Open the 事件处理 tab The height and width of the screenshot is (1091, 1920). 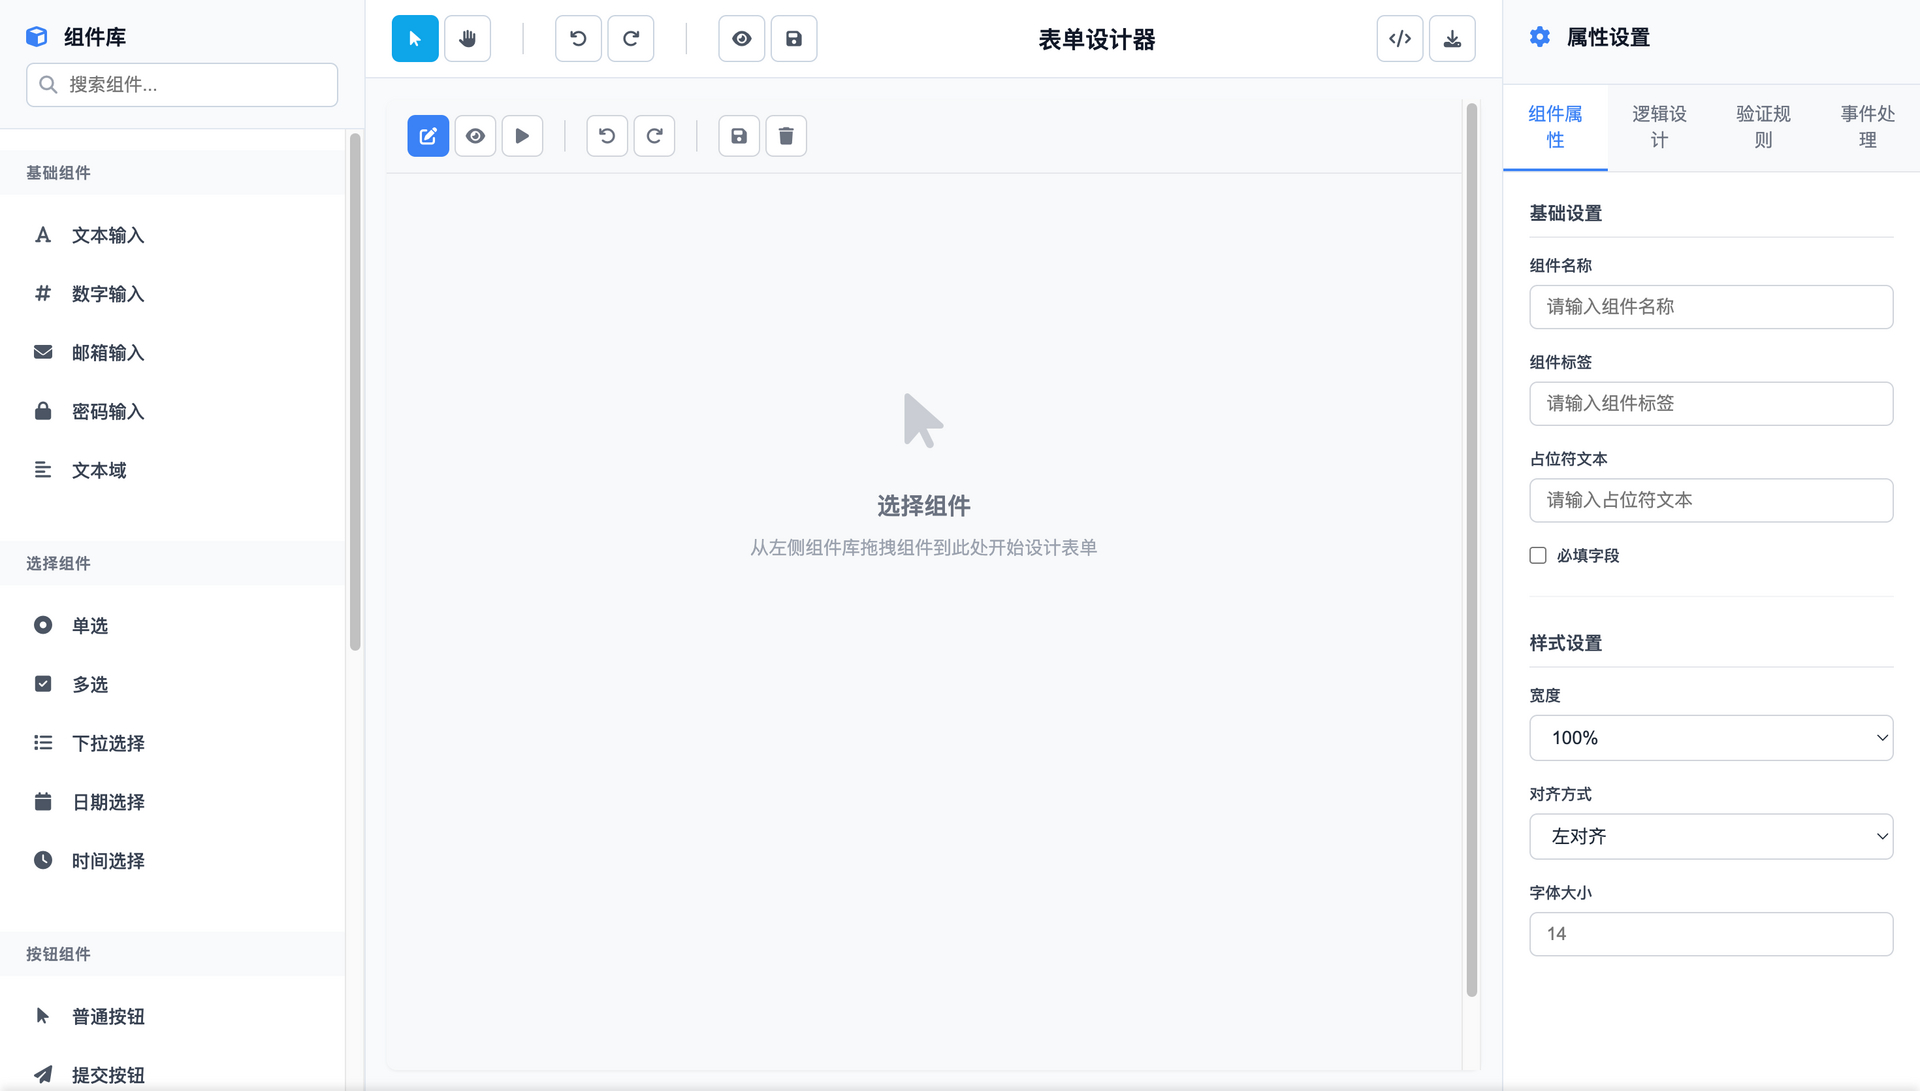click(1867, 127)
